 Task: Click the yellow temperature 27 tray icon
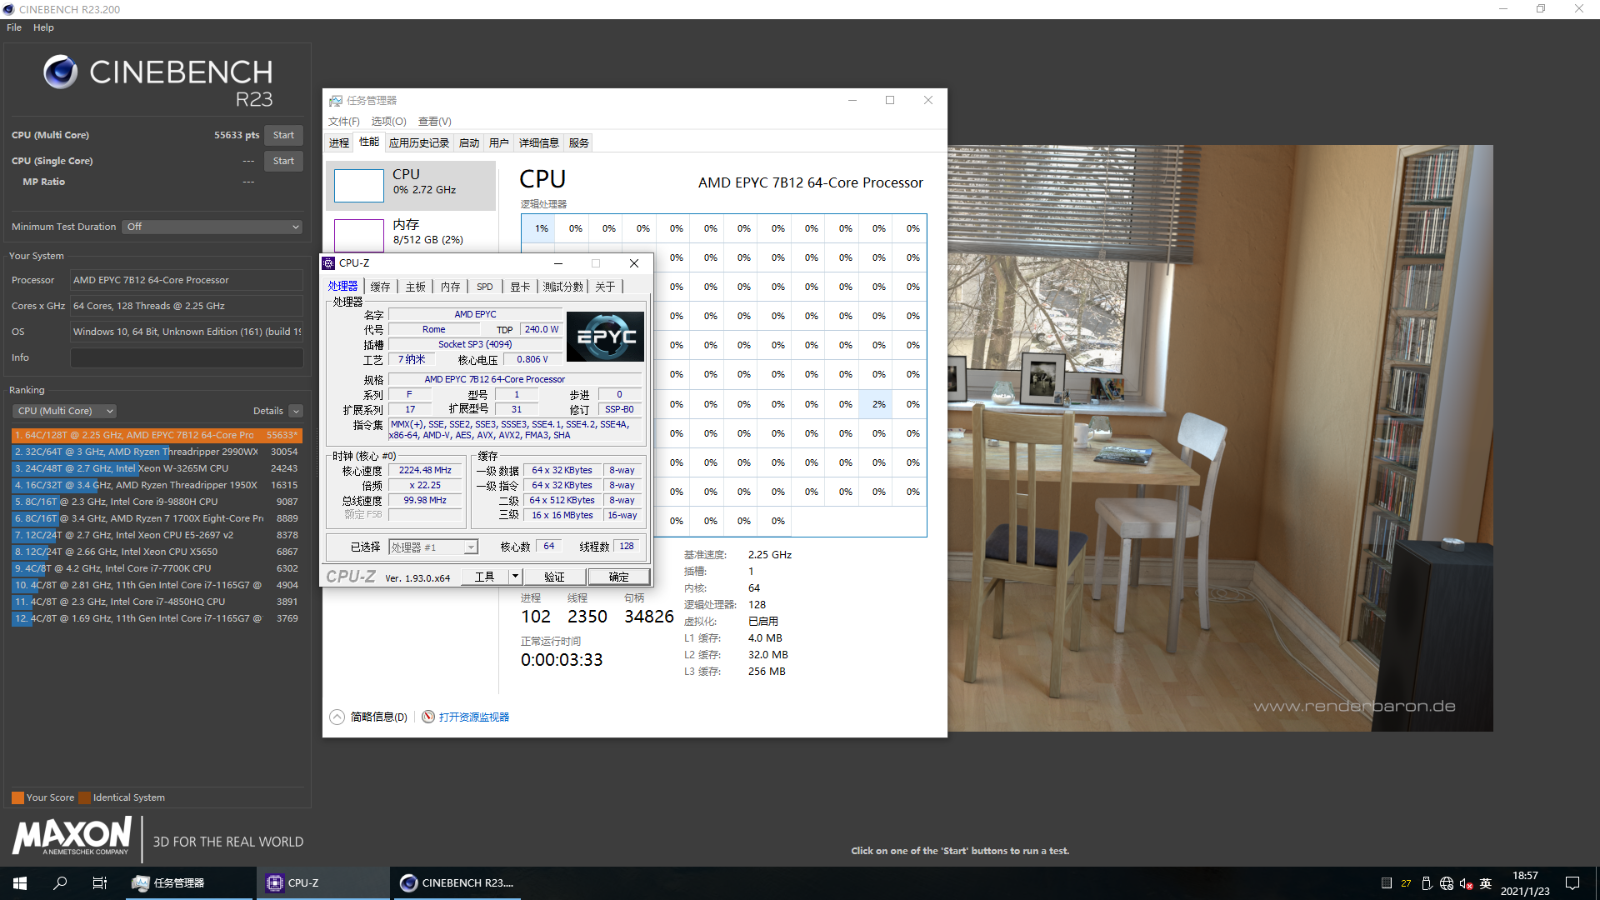[1406, 883]
